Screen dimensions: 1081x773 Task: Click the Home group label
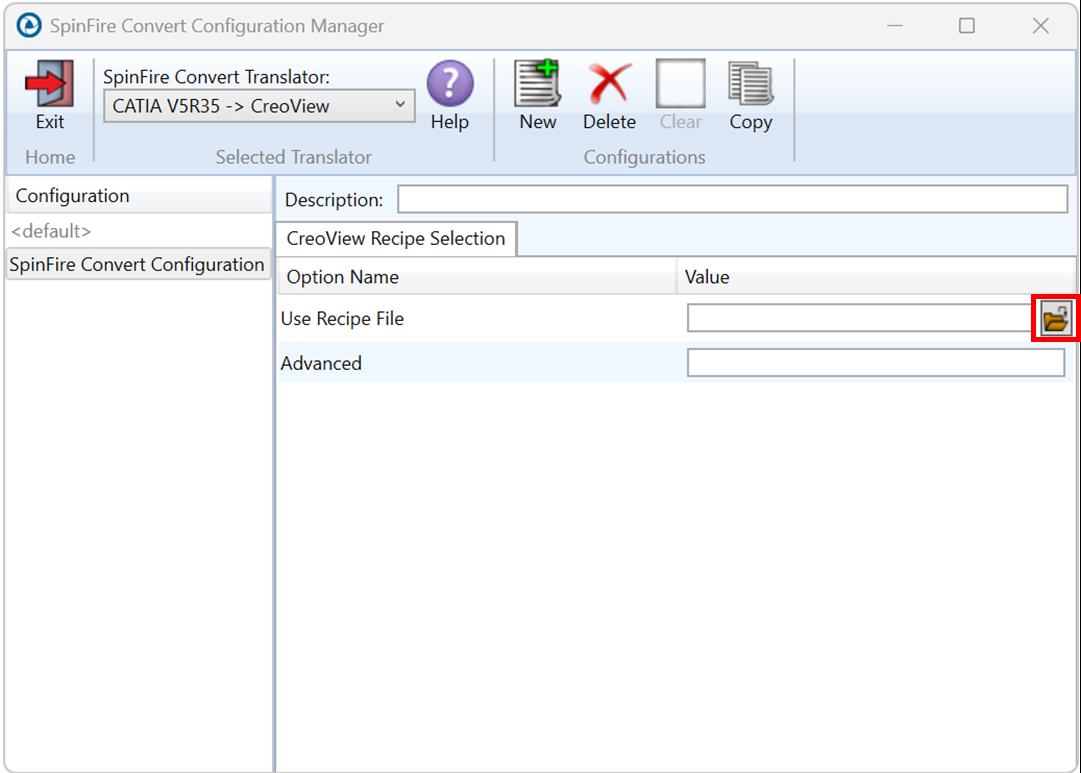(x=50, y=157)
